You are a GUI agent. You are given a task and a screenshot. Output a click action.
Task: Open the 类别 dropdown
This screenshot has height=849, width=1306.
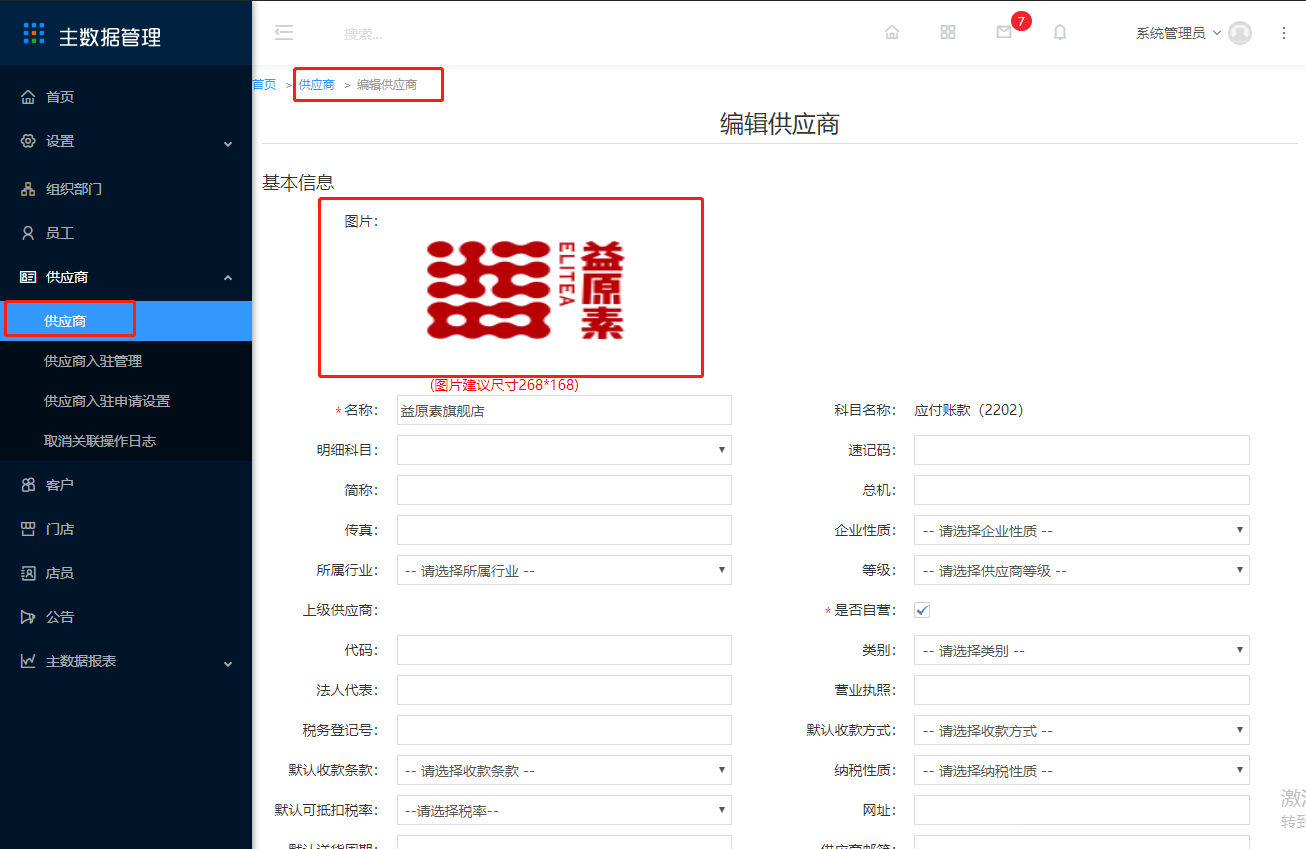point(1082,650)
